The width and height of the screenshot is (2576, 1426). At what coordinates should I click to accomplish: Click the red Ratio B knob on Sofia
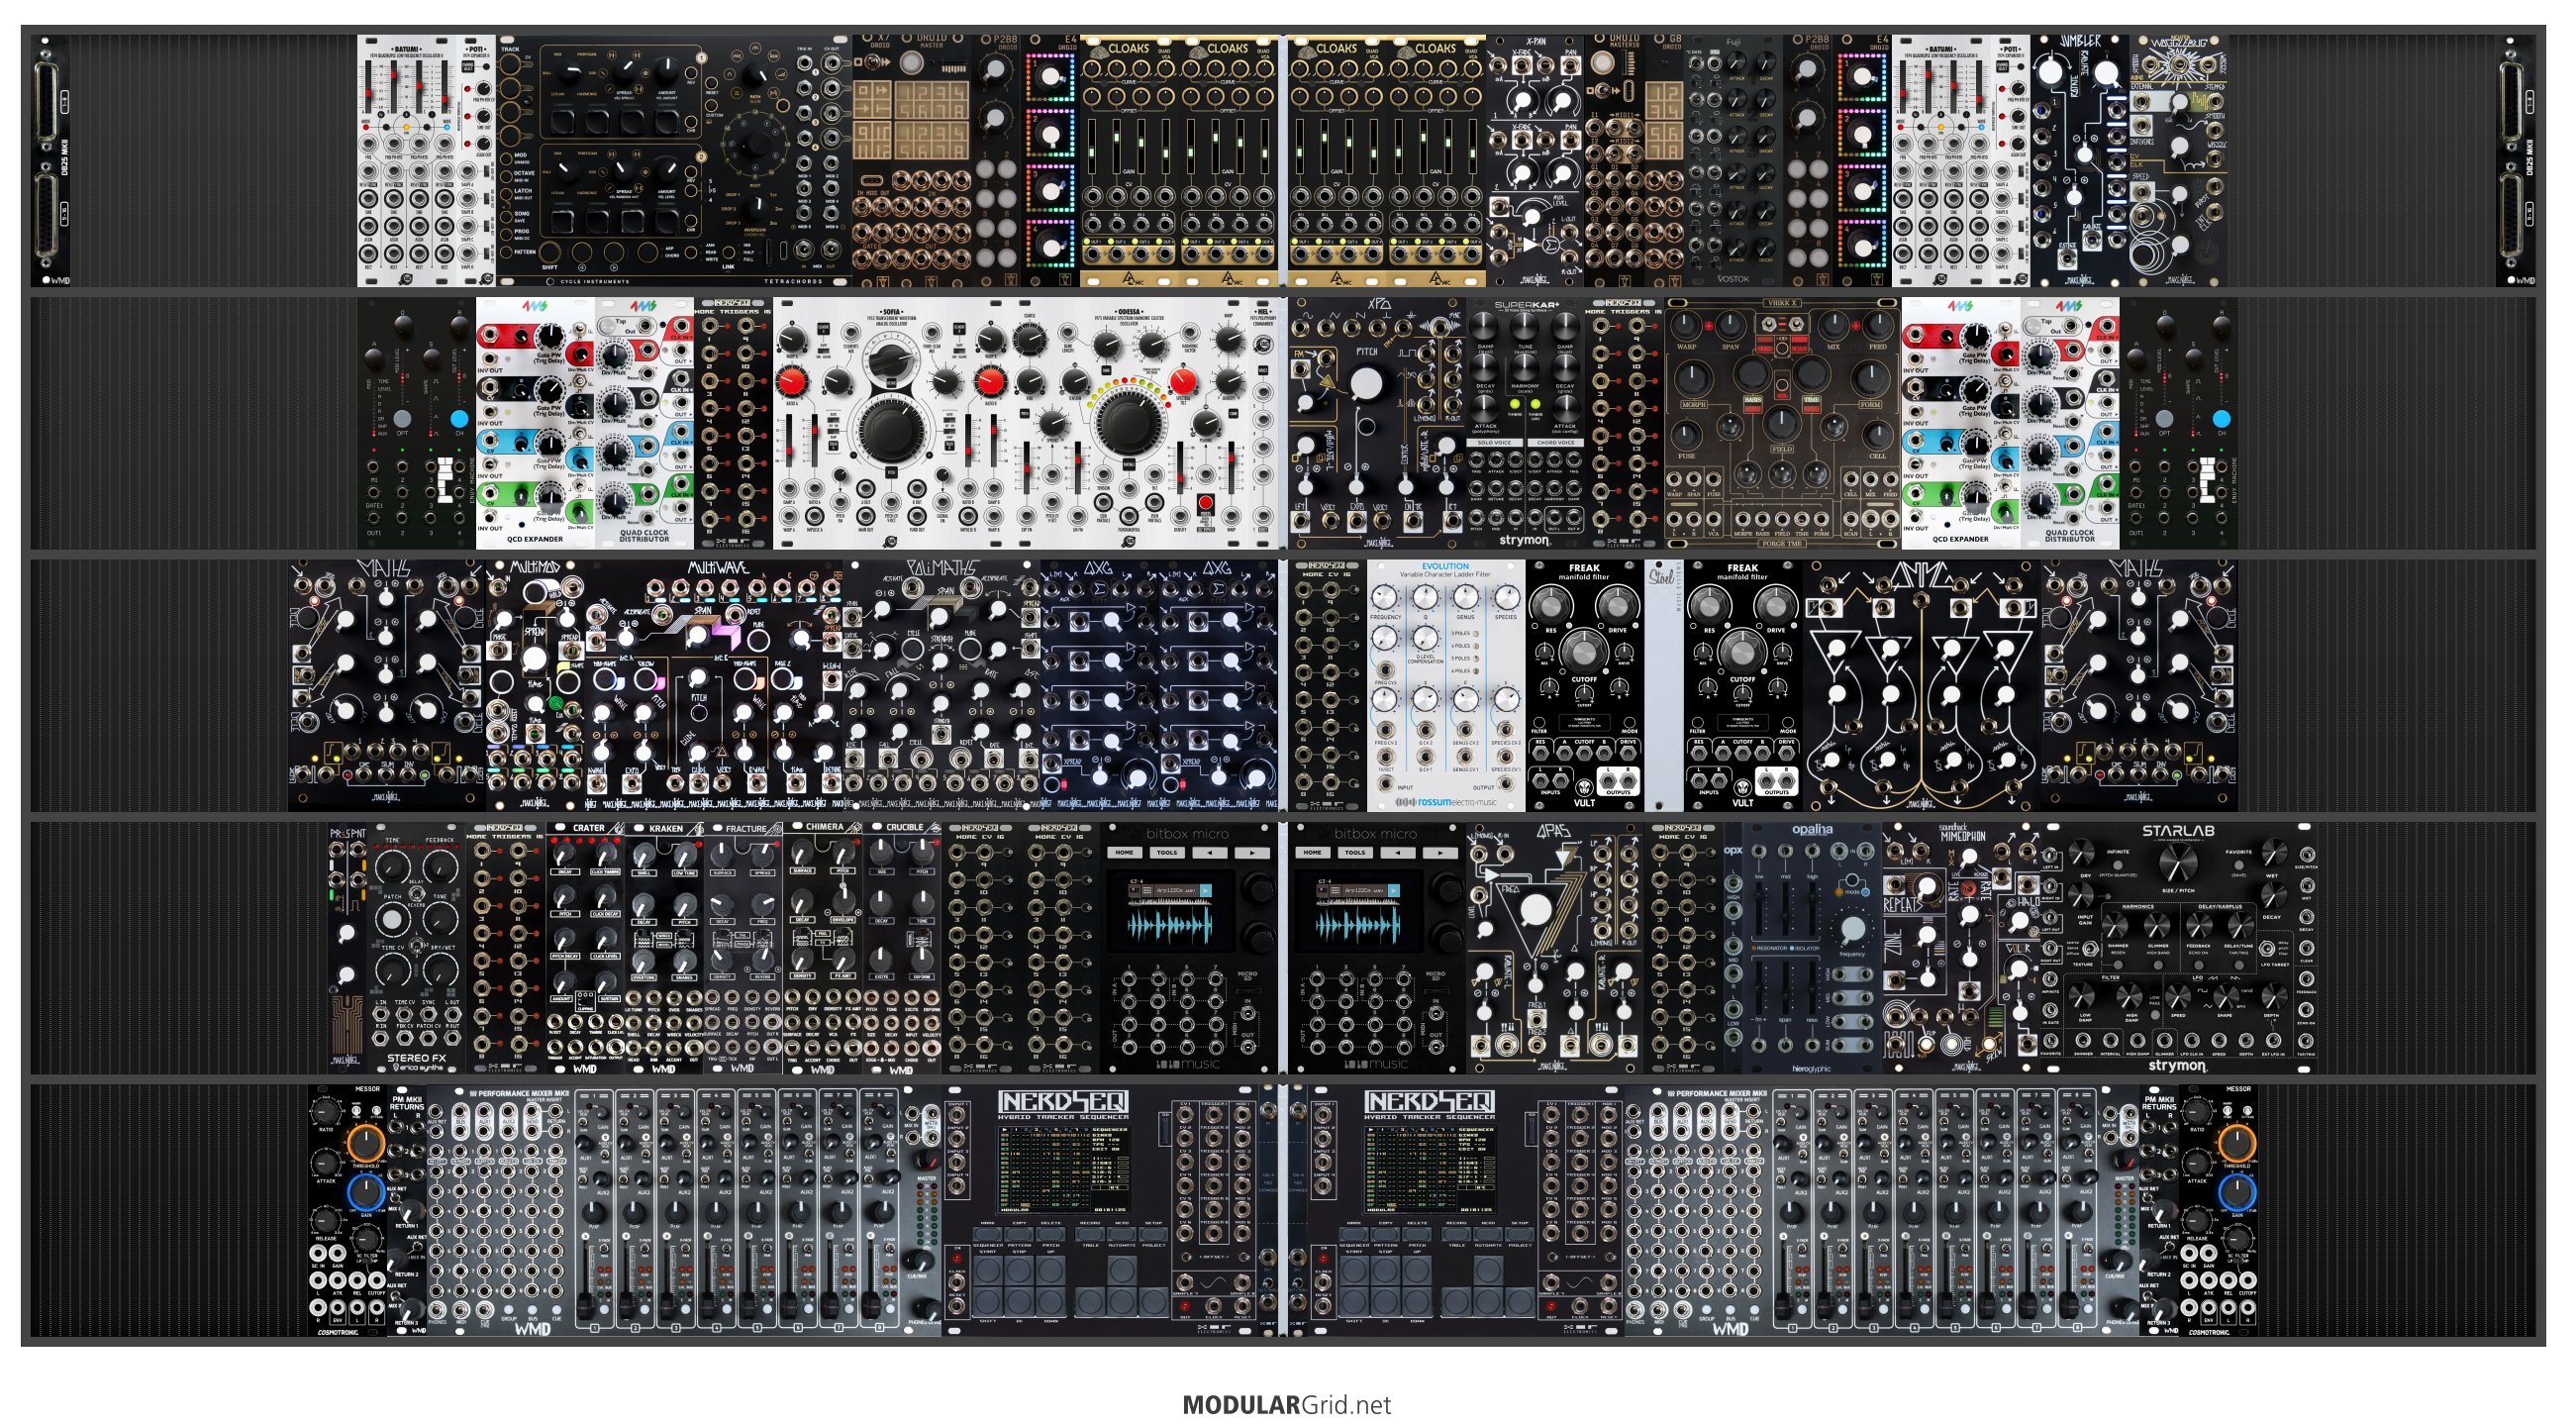click(x=990, y=381)
